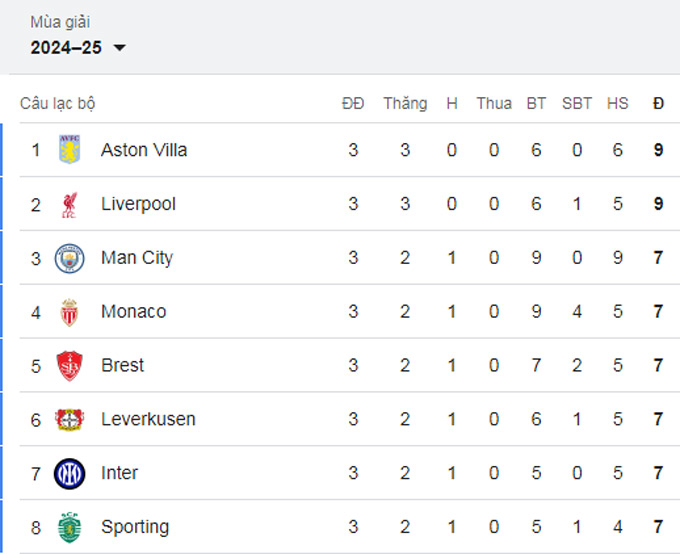Click the Monaco club crest

69,312
